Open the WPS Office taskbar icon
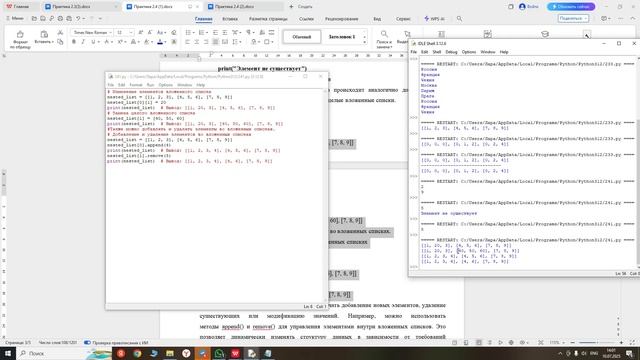 coord(235,353)
